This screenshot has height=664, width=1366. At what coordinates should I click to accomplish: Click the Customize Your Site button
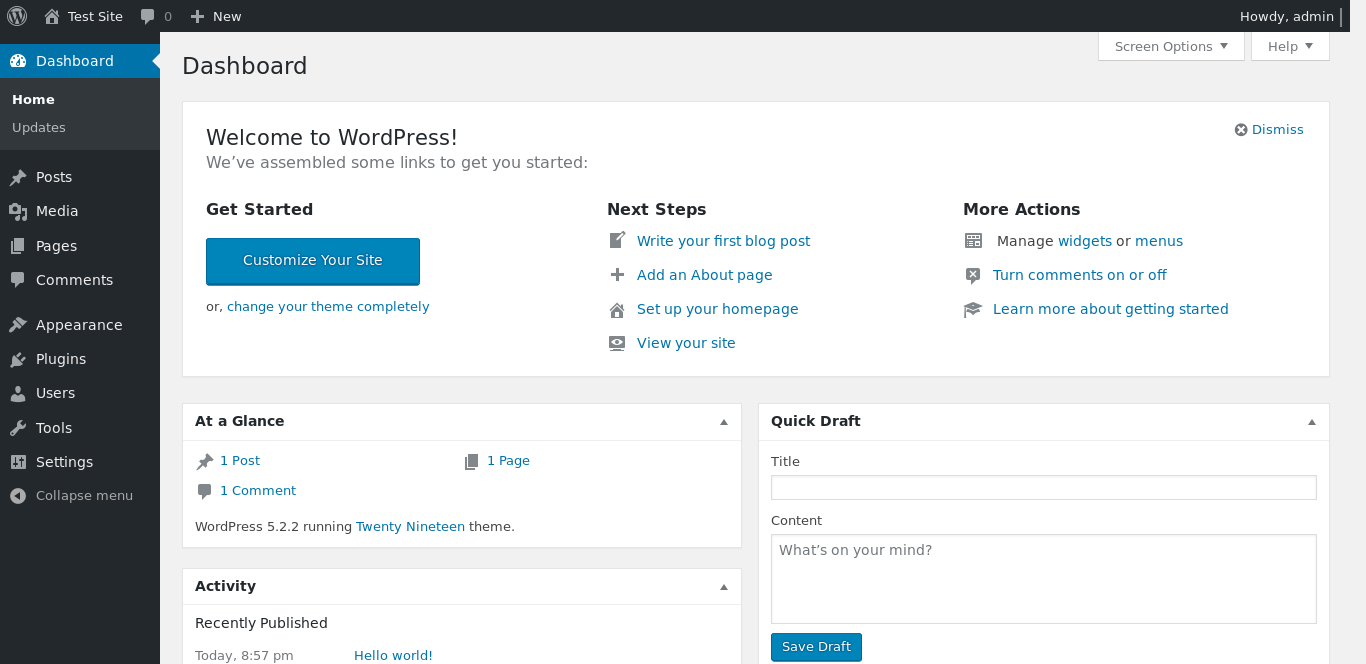[x=313, y=261]
